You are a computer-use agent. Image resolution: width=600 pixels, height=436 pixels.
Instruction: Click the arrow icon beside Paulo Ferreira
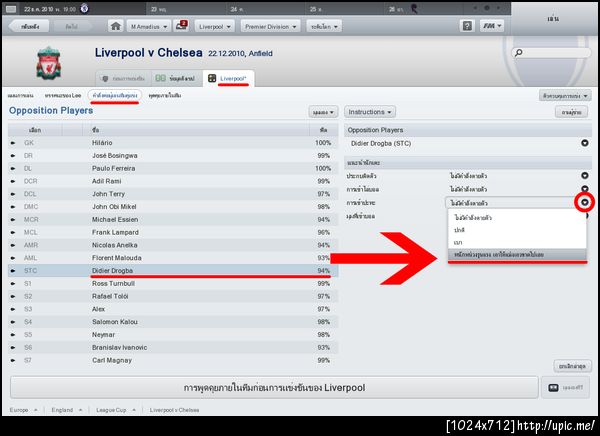click(x=13, y=168)
